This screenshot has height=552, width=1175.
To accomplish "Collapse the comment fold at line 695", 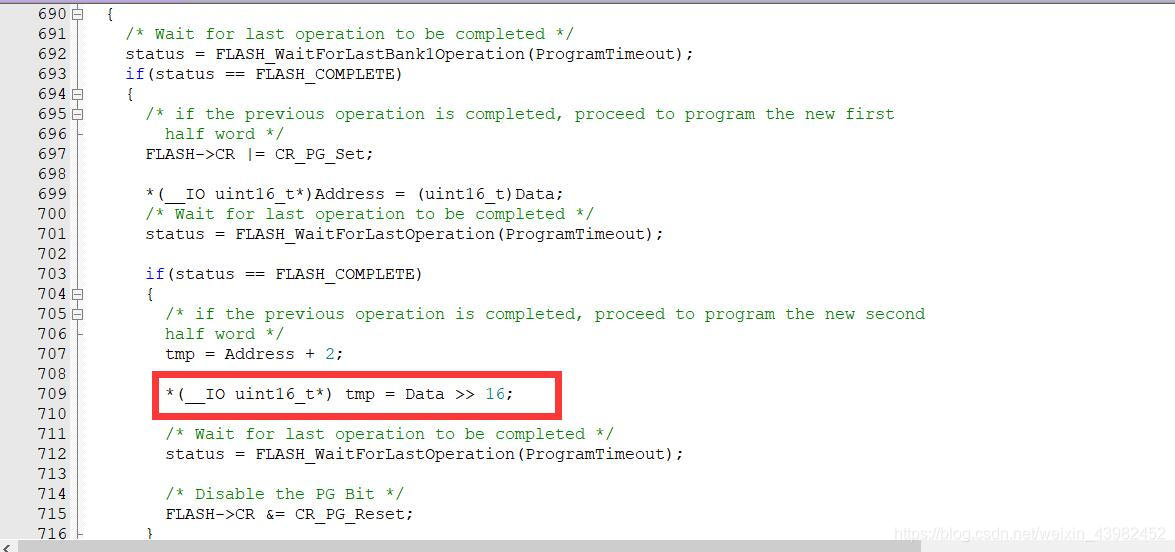I will point(78,114).
